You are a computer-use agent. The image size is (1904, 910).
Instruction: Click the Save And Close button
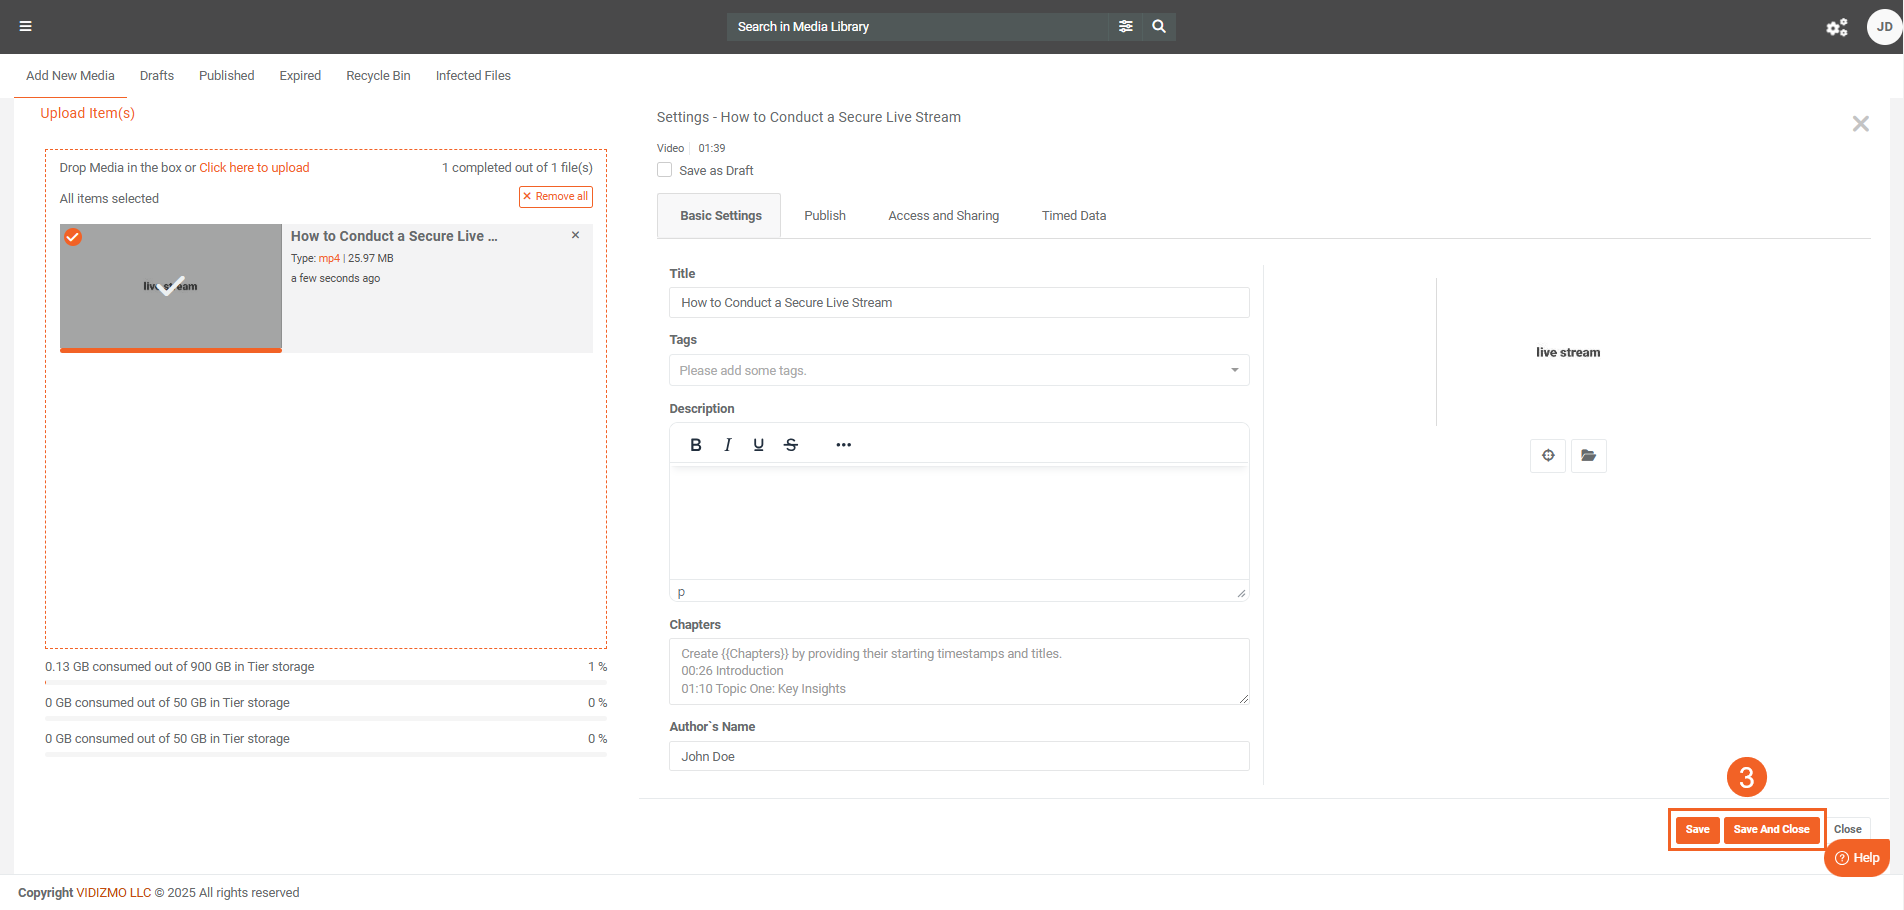tap(1771, 829)
